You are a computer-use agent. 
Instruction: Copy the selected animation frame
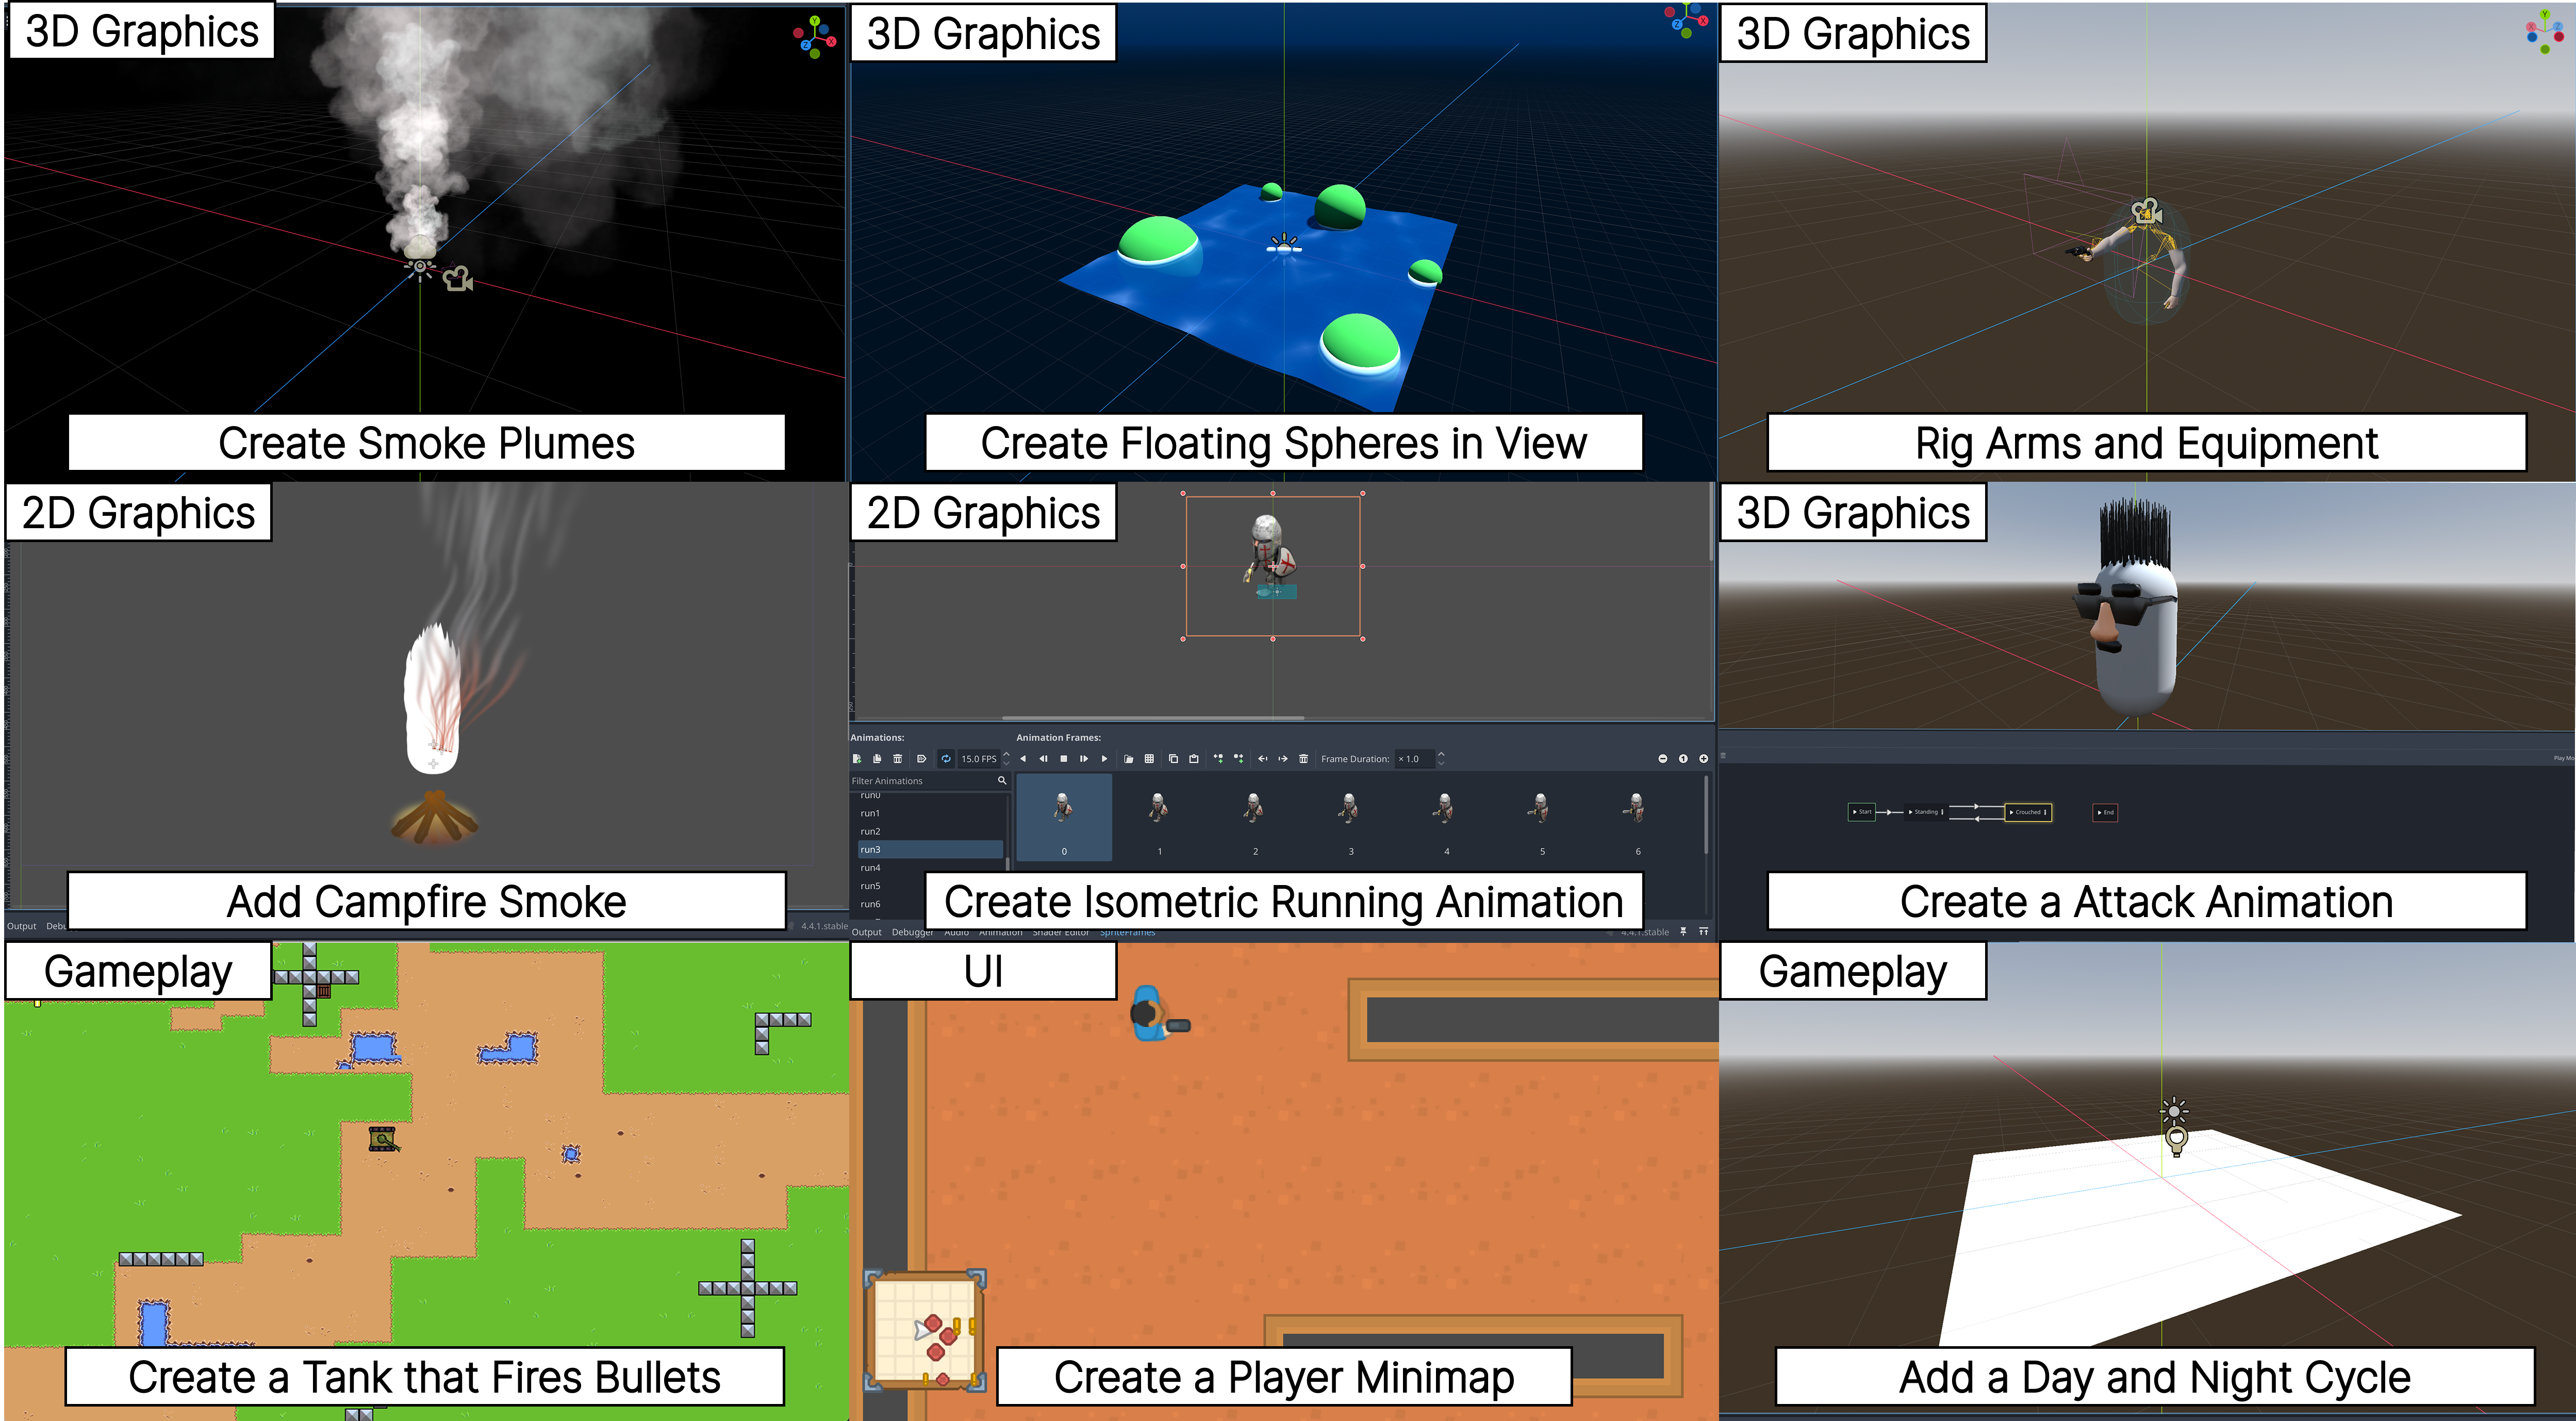pos(1173,759)
